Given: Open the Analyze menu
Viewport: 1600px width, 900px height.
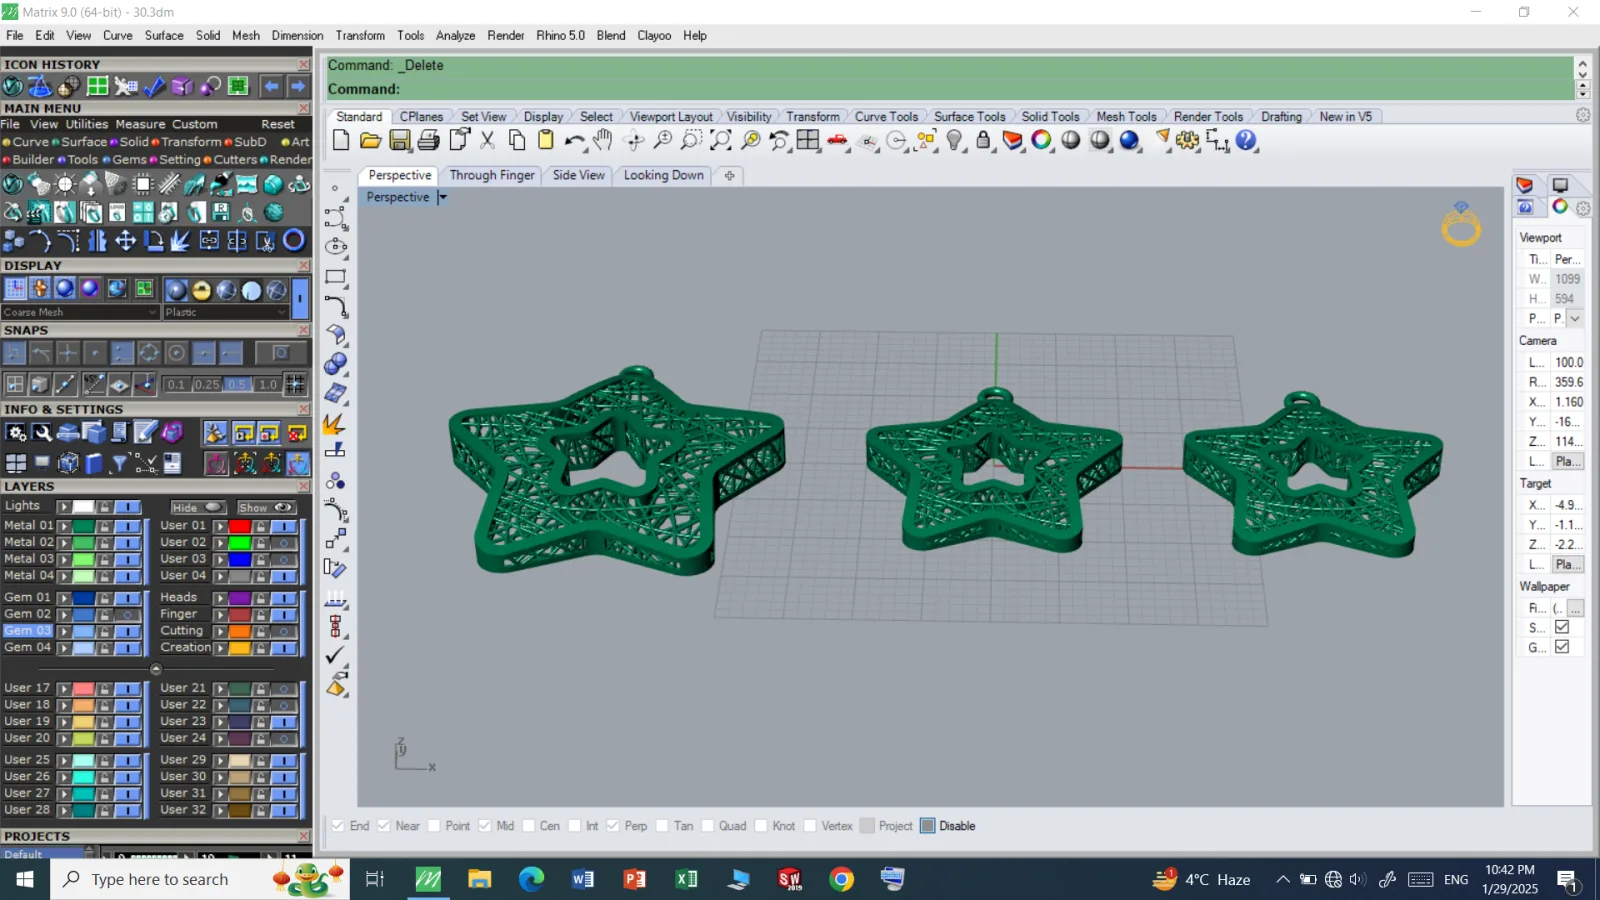Looking at the screenshot, I should [x=455, y=35].
